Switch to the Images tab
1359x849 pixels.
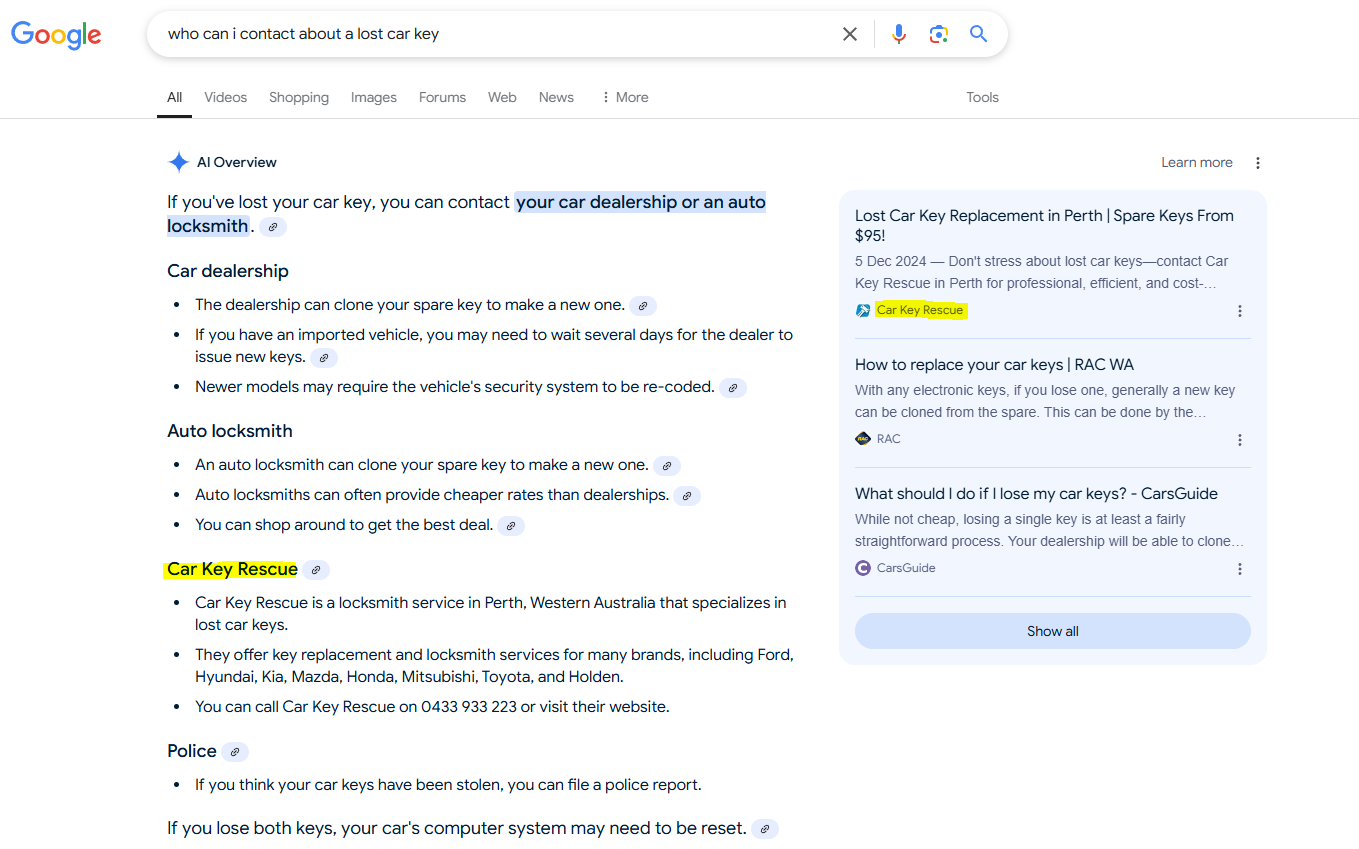(374, 97)
